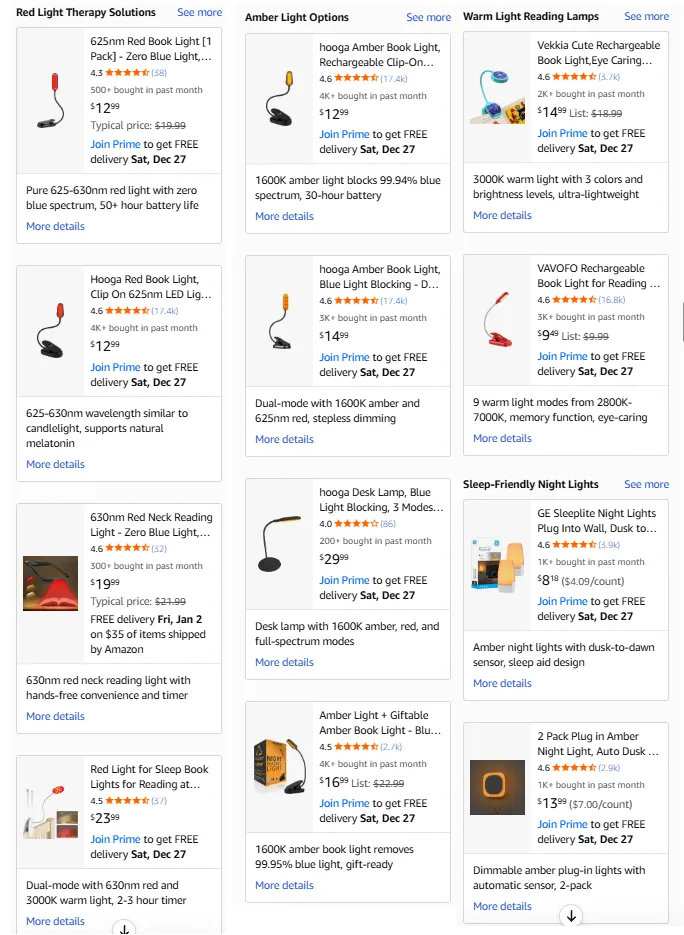See more Amber Light Options

tap(429, 18)
